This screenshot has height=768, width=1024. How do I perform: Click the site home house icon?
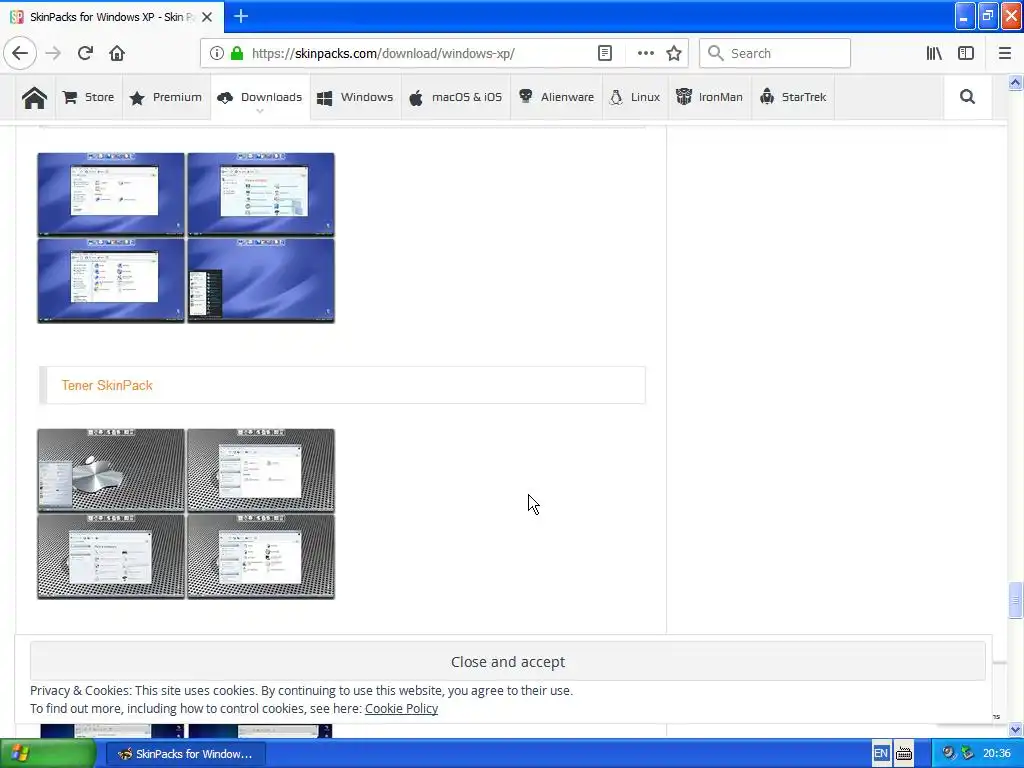(x=34, y=97)
